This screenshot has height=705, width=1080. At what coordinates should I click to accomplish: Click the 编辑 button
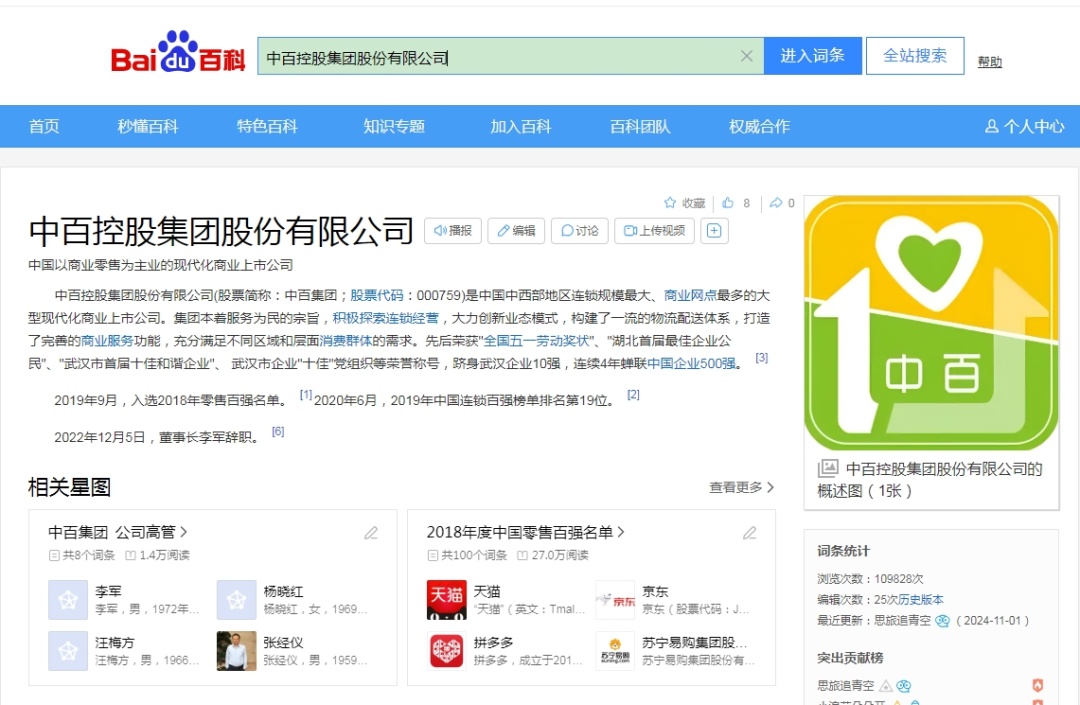click(517, 231)
